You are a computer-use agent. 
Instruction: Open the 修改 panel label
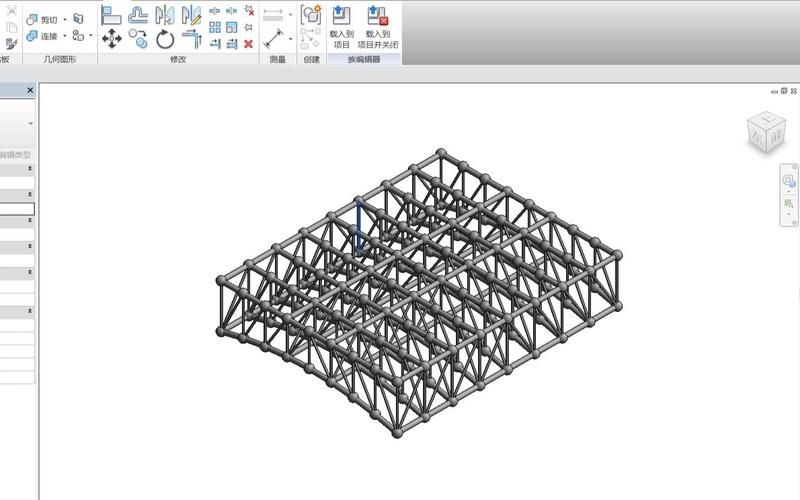pos(178,60)
